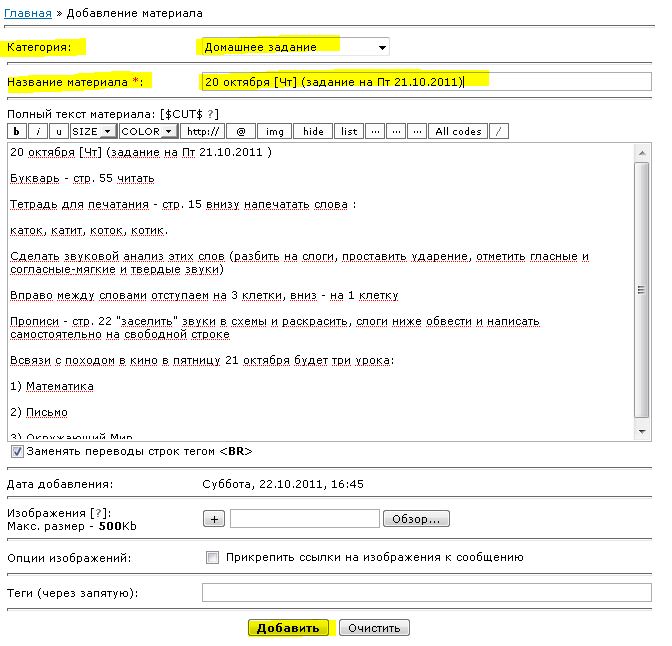Click the Очистить reset button
Image resolution: width=672 pixels, height=646 pixels.
coord(374,628)
